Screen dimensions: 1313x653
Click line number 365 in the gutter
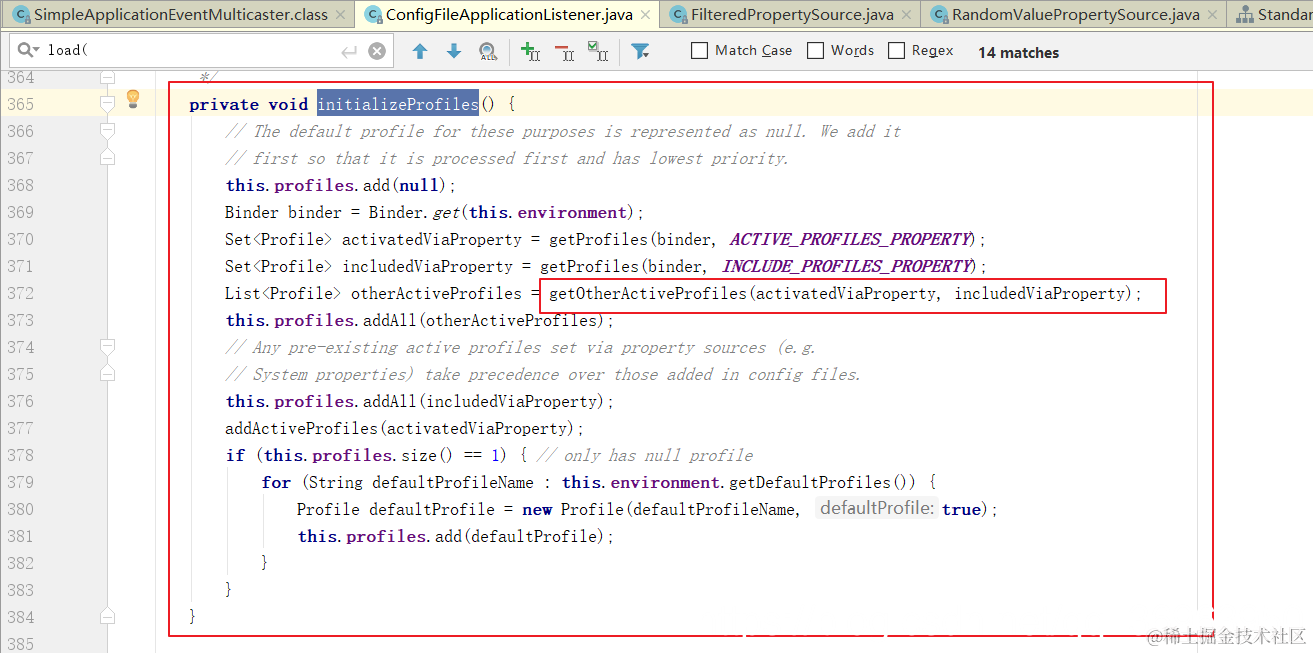coord(21,104)
